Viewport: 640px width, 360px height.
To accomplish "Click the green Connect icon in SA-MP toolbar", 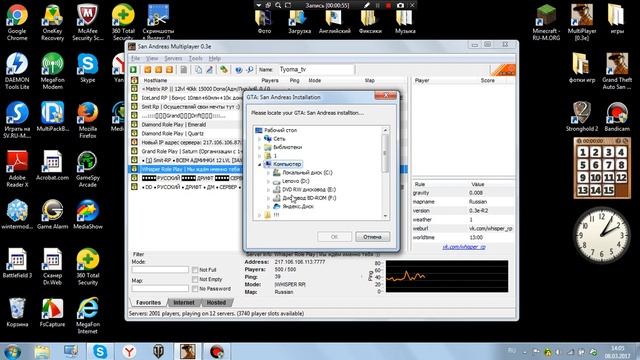I will coord(133,70).
